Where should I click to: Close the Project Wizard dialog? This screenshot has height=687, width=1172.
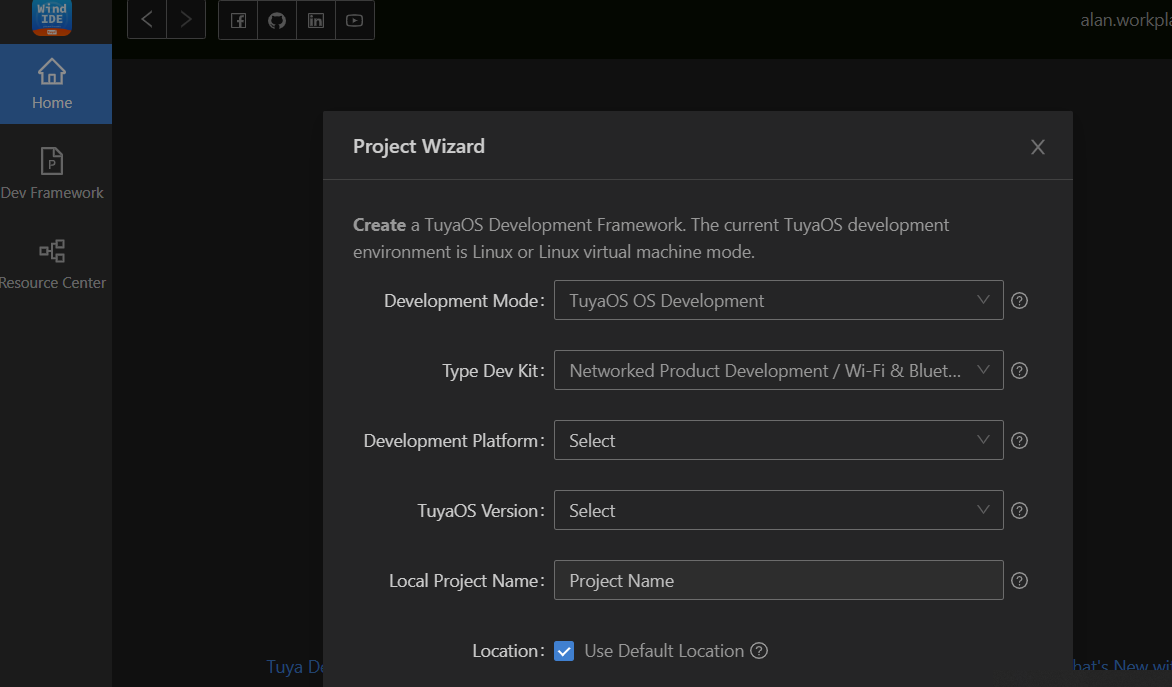[x=1037, y=147]
